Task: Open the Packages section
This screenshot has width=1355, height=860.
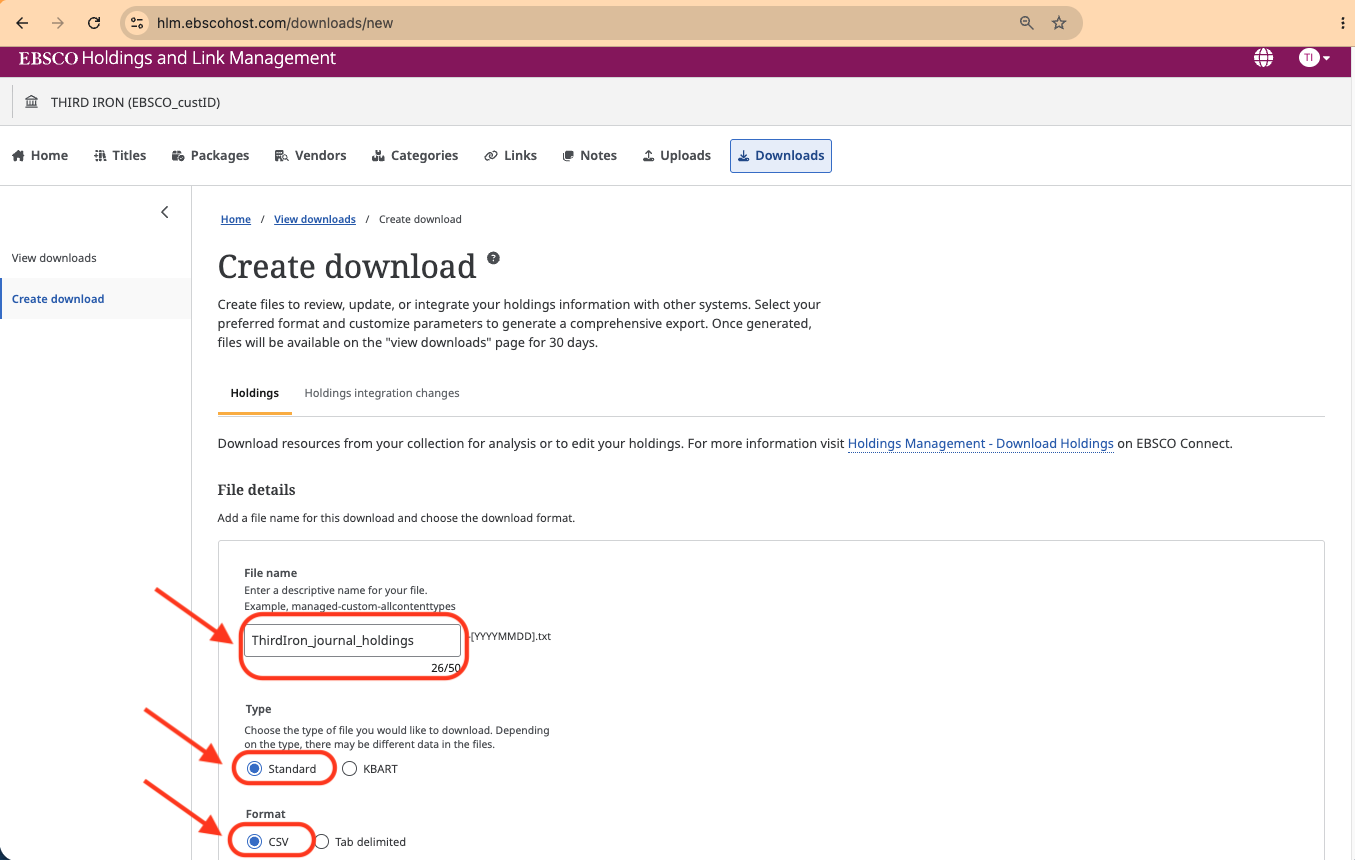Action: [210, 155]
